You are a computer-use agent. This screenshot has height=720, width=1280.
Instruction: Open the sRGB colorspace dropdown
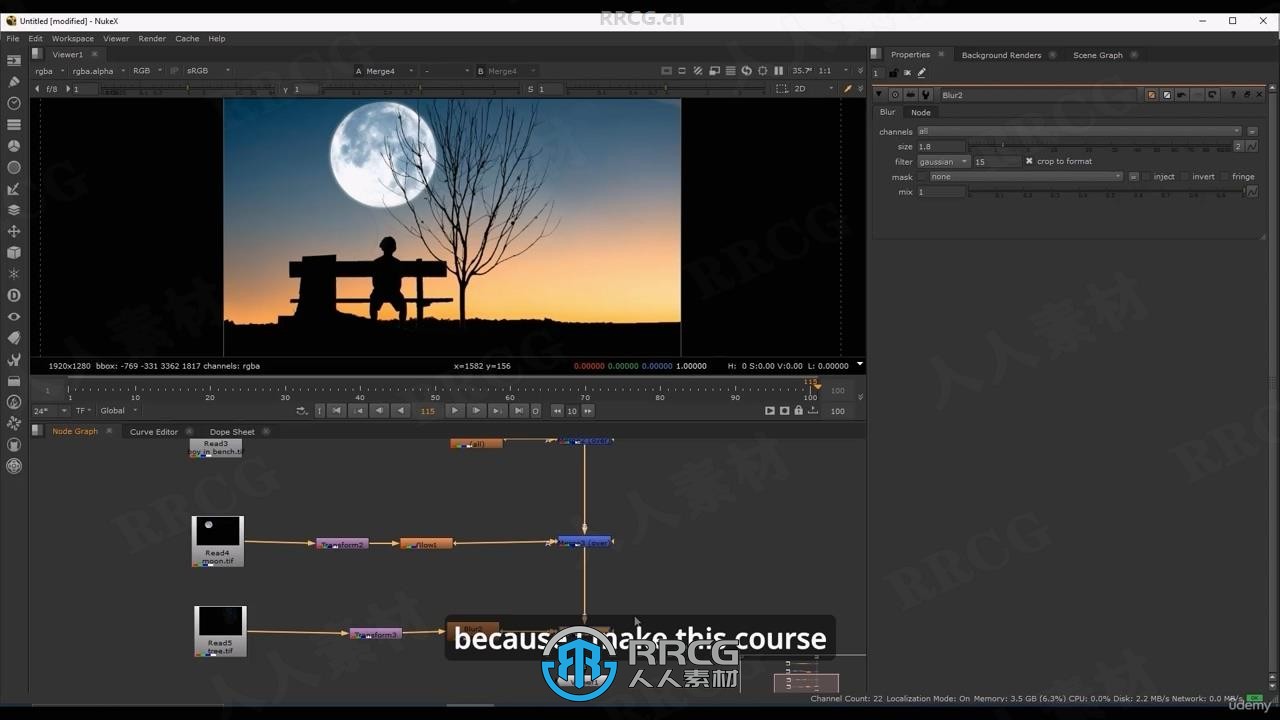(x=208, y=71)
